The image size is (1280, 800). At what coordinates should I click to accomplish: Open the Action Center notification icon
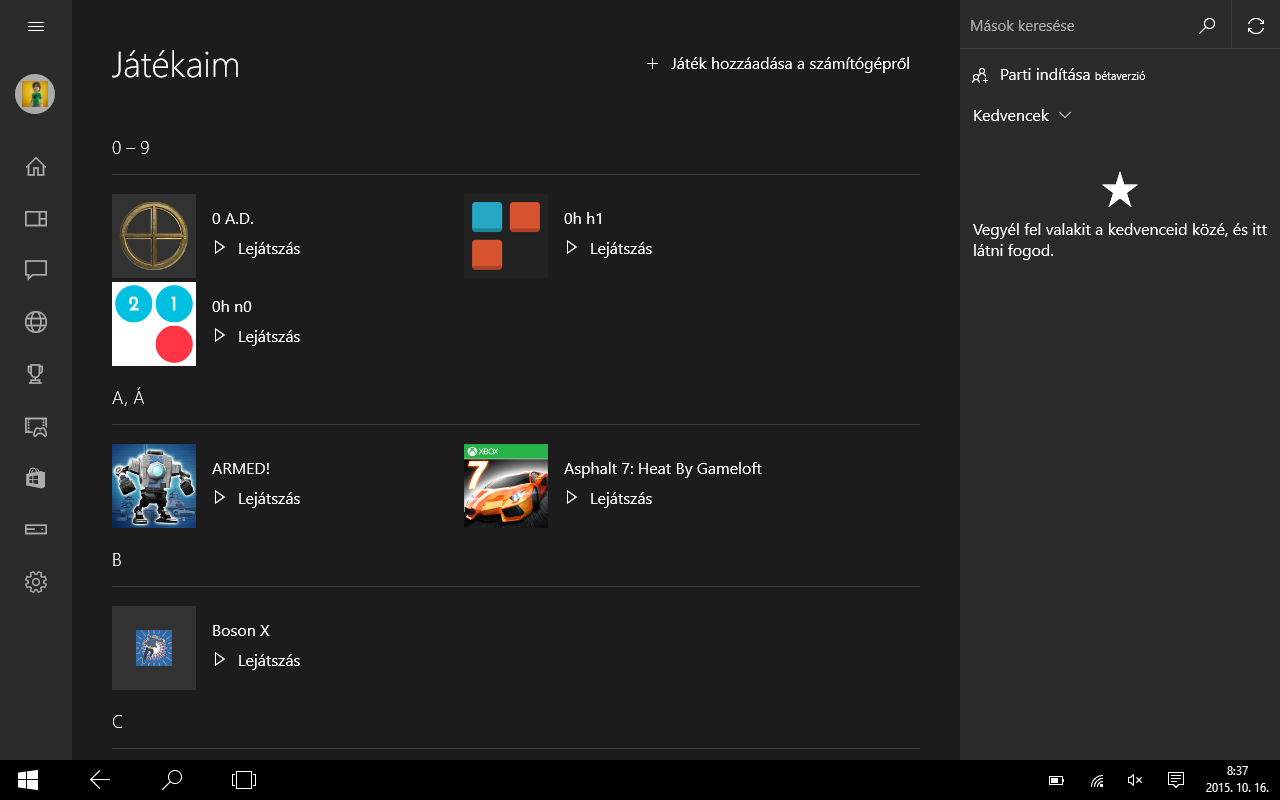[1177, 780]
